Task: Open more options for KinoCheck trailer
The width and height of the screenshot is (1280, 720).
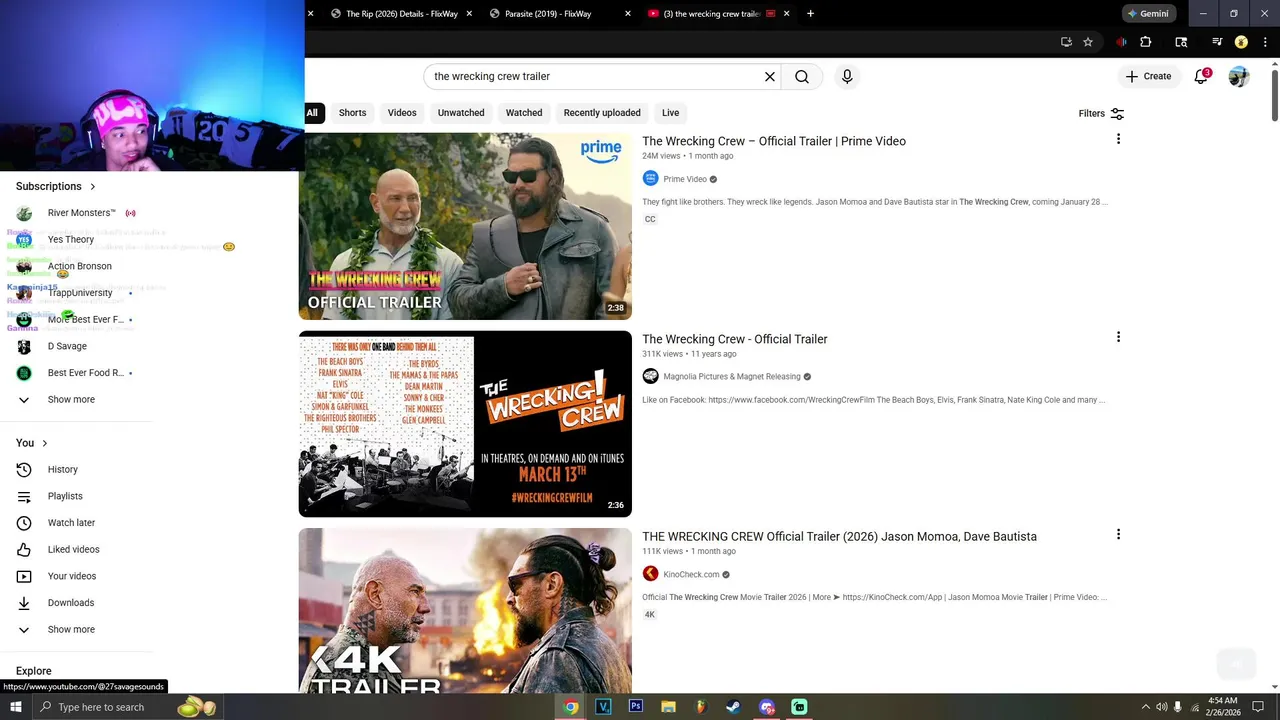Action: coord(1118,535)
